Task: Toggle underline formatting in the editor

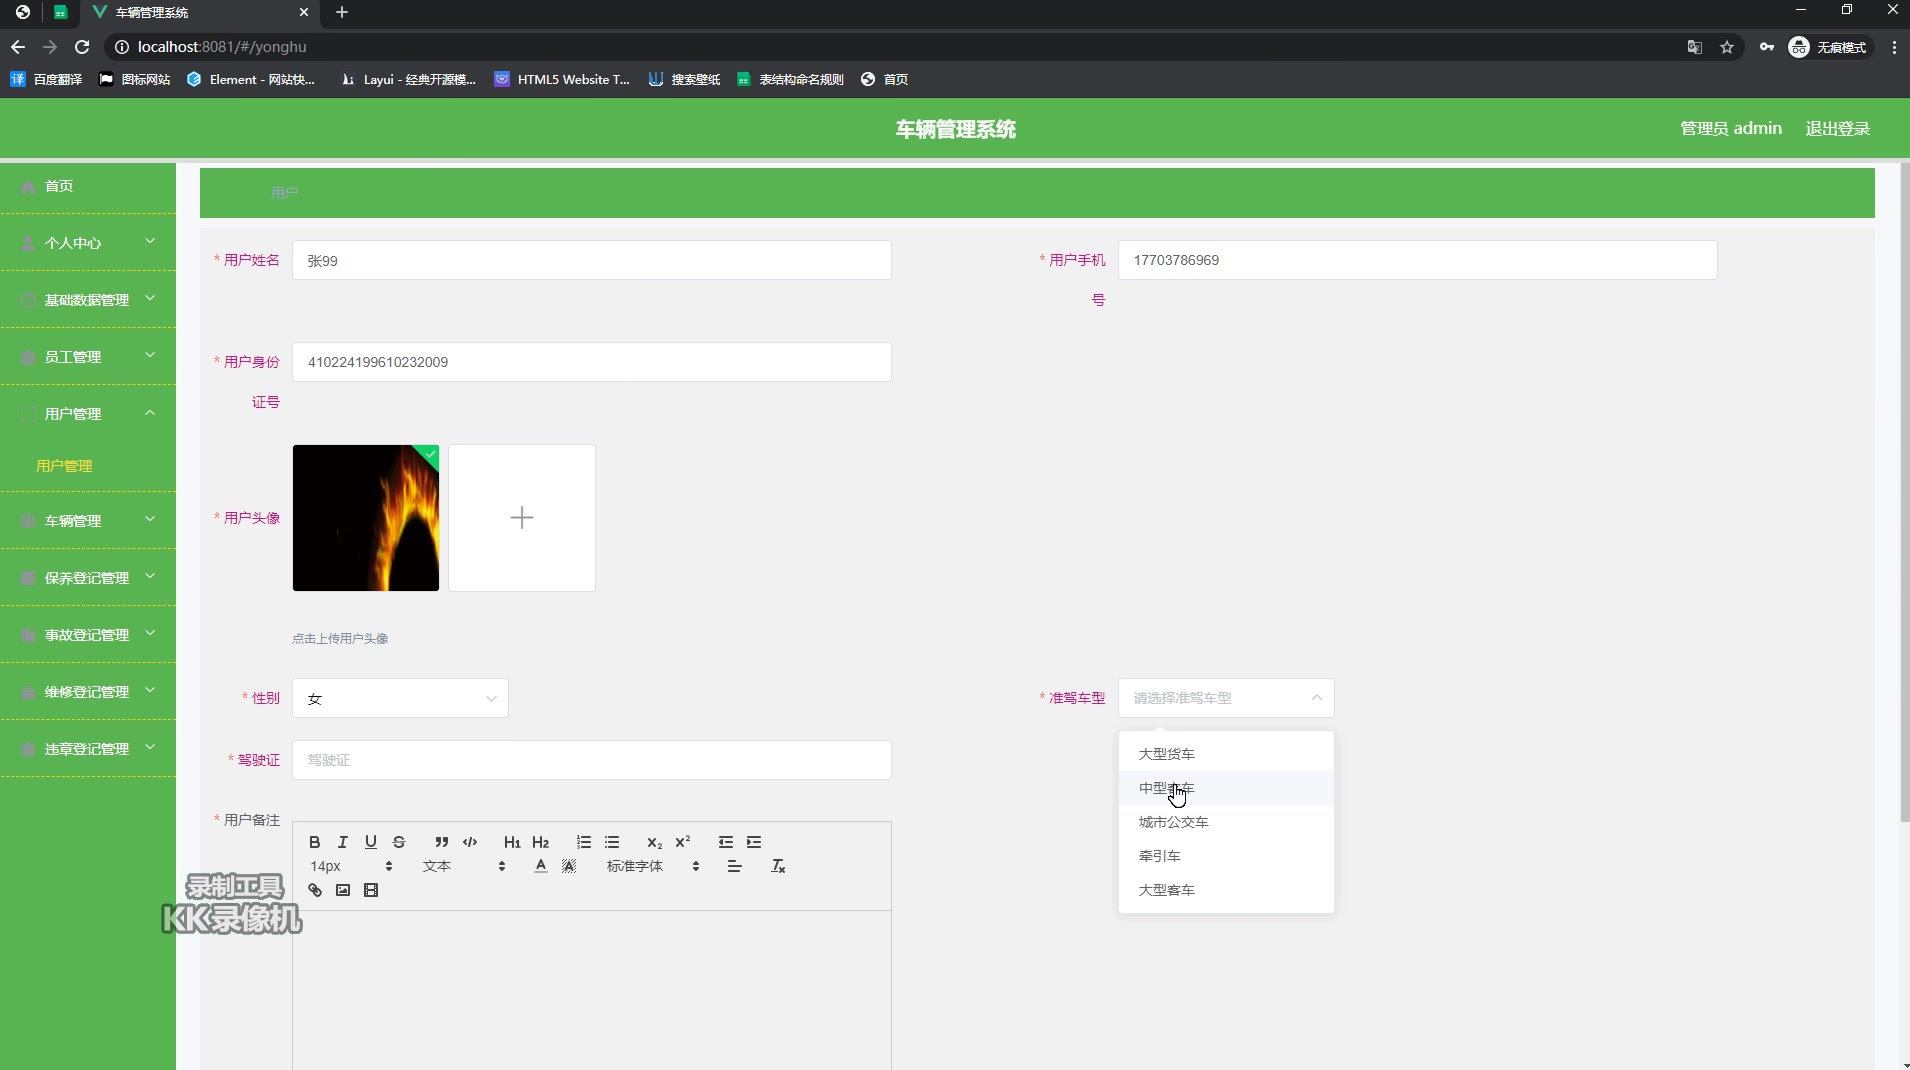Action: pyautogui.click(x=370, y=842)
